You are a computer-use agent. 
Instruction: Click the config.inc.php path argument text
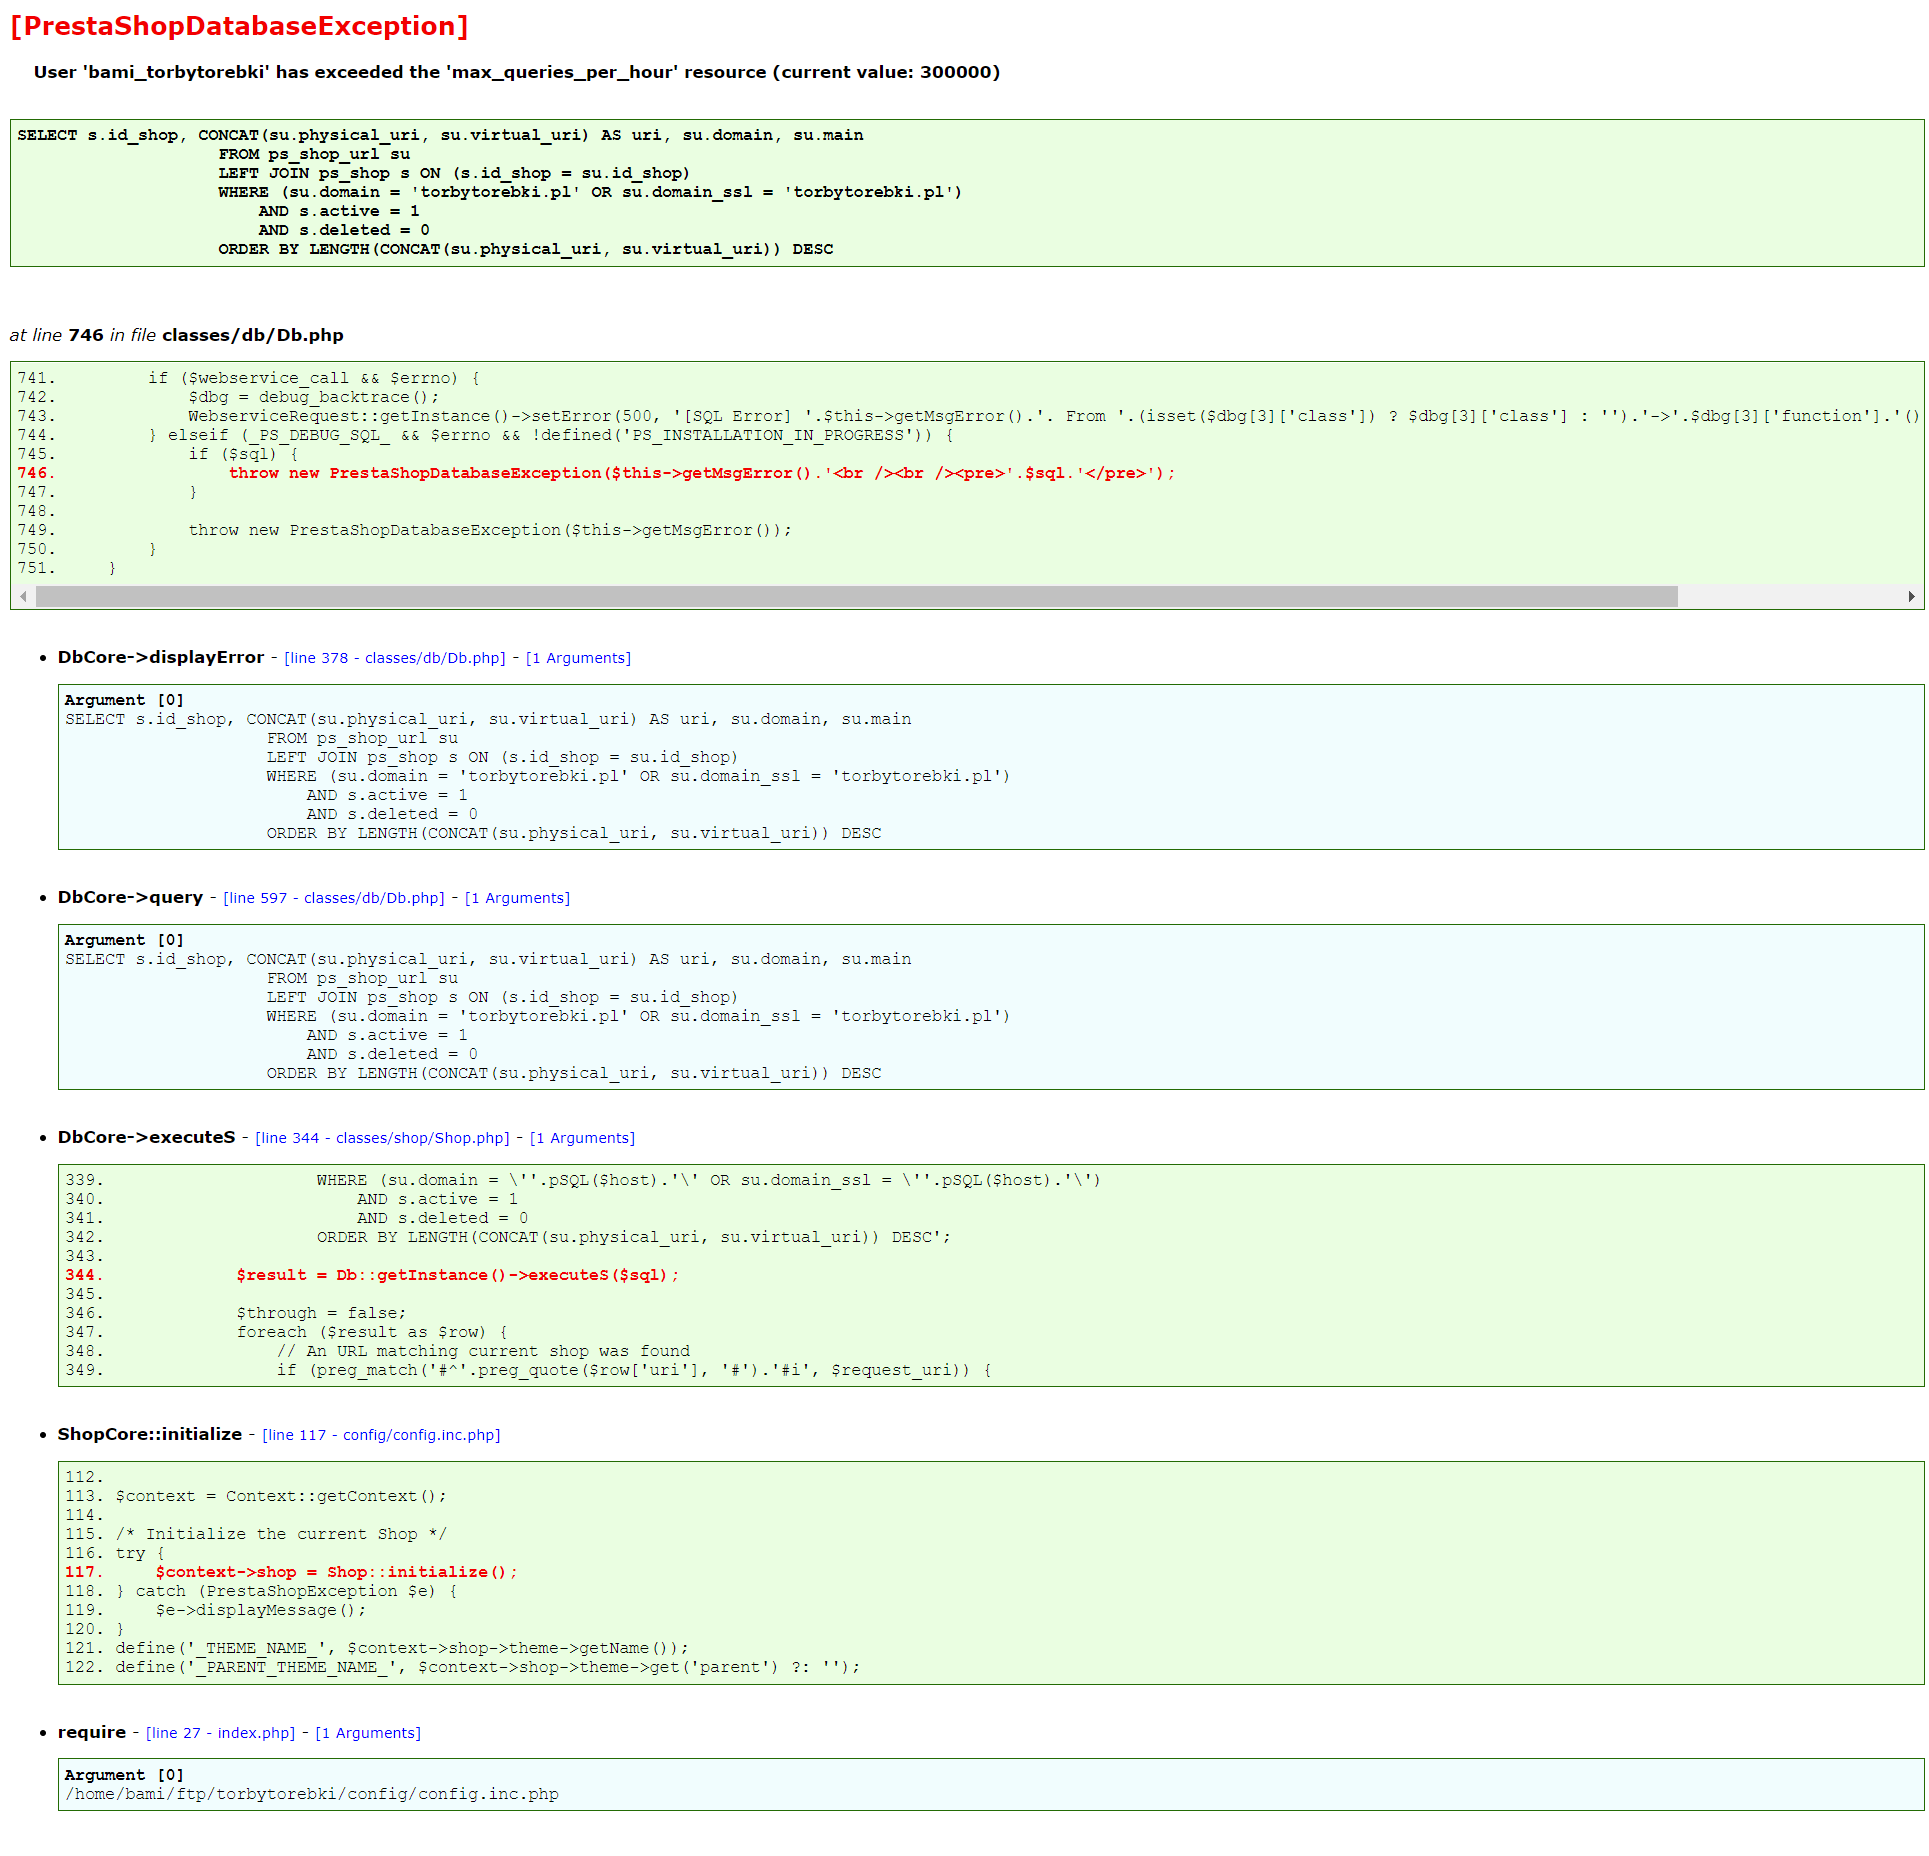pos(312,1794)
